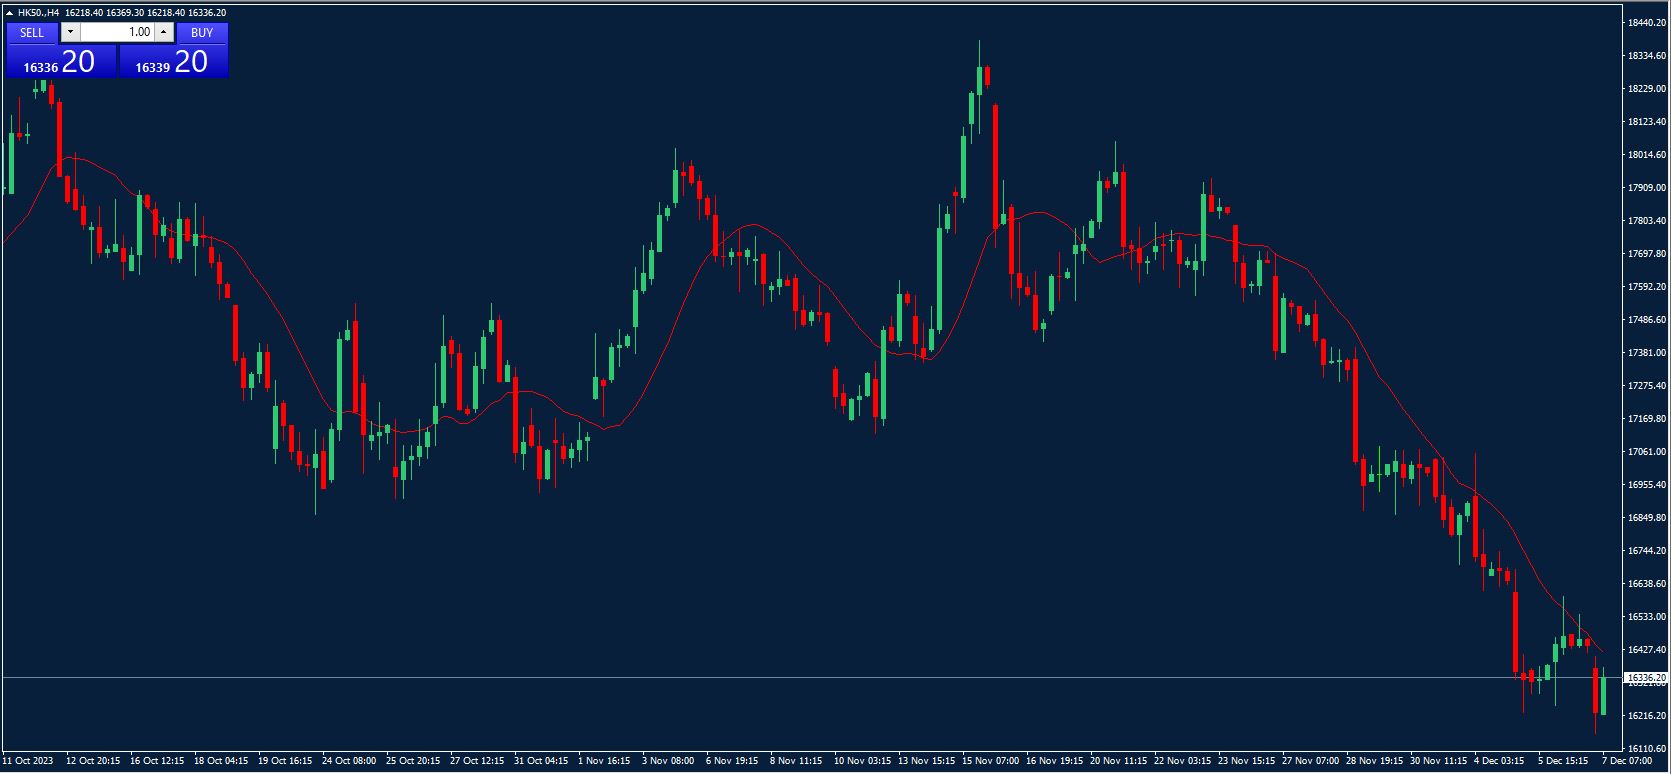Collapse the one-click trading panel triangle
The width and height of the screenshot is (1671, 774).
[x=10, y=13]
